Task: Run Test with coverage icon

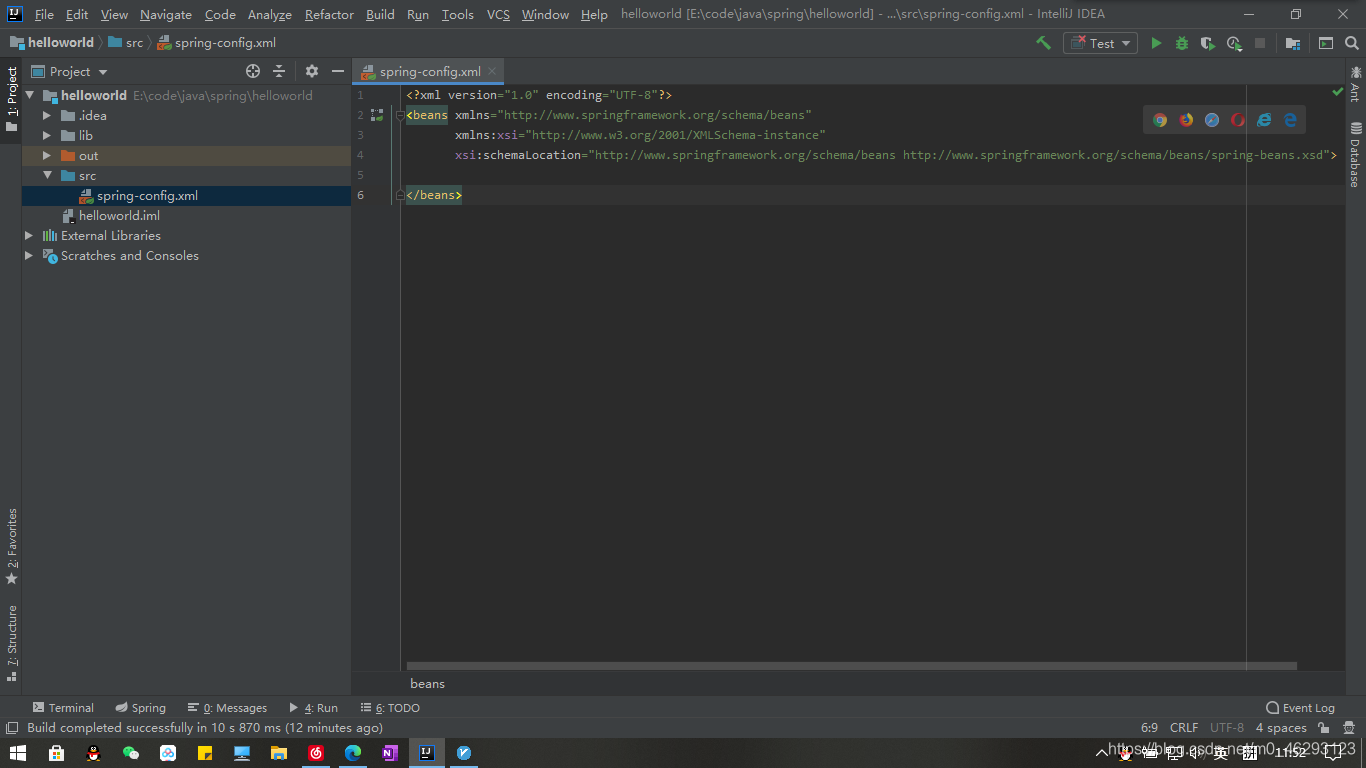Action: 1208,43
